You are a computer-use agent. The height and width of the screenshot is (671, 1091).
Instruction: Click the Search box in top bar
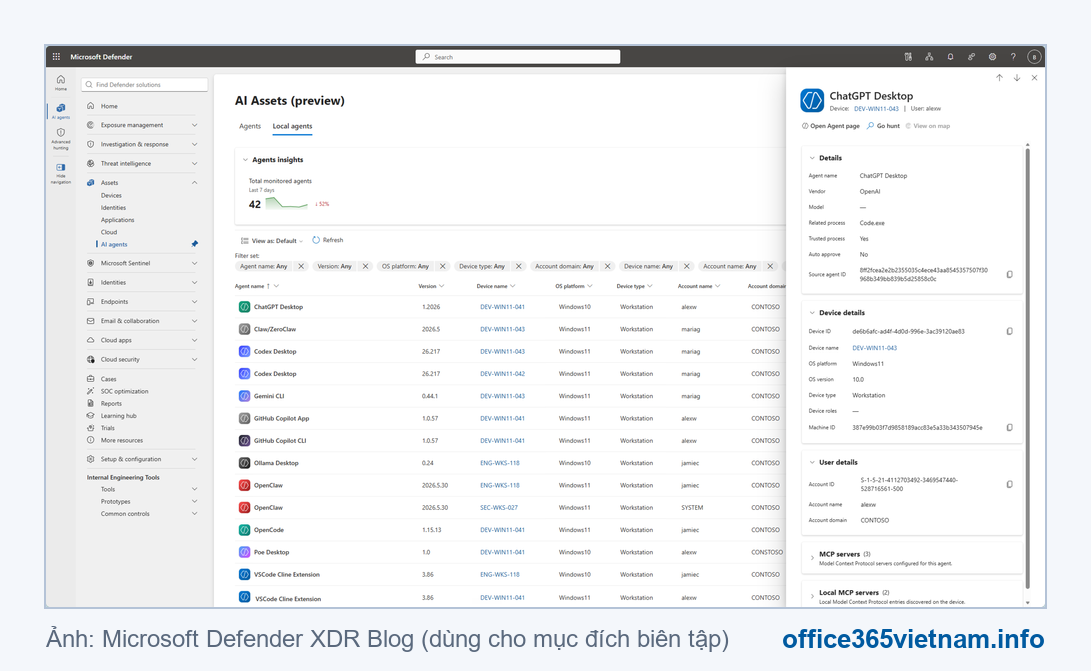[518, 57]
